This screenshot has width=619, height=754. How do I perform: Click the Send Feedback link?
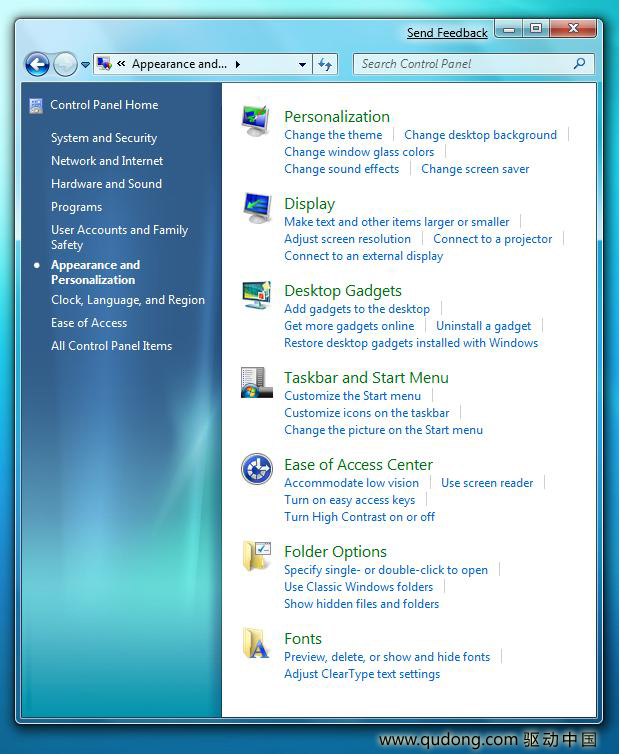click(447, 33)
